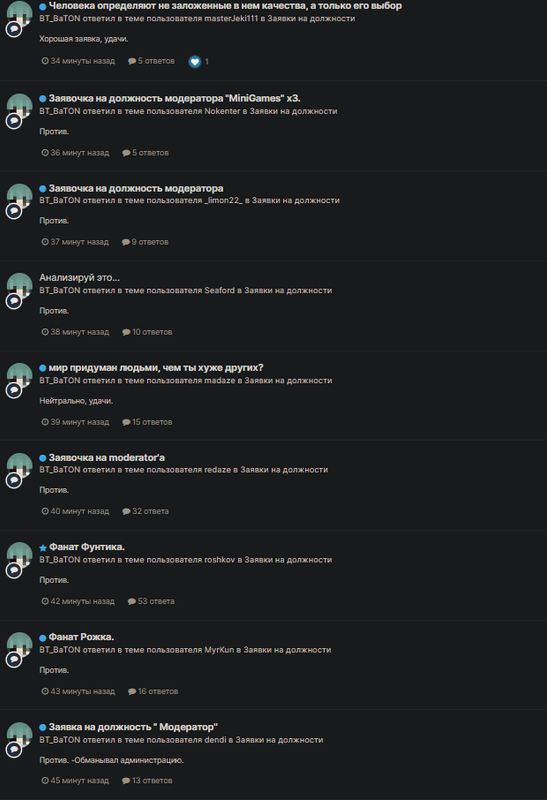Screen dimensions: 547x800
Task: Visit the Seaford user profile link
Action: (x=219, y=290)
